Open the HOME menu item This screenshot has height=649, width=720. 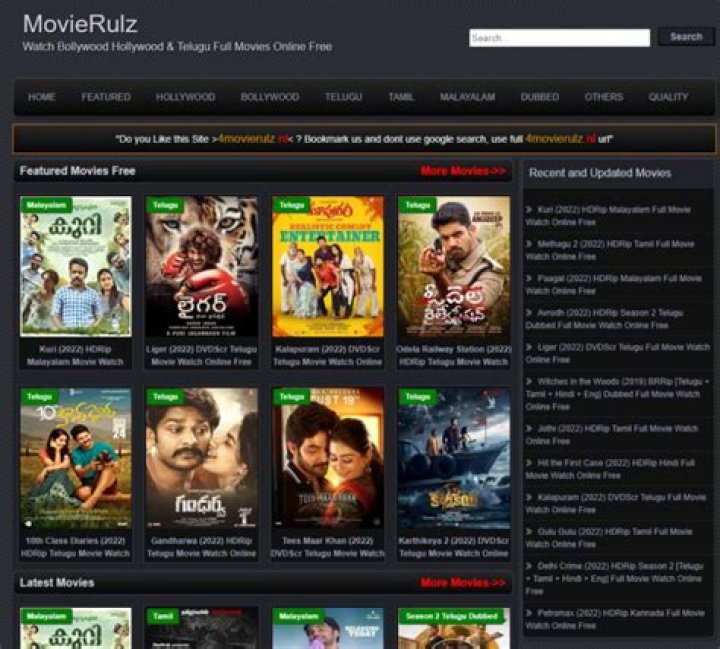42,97
